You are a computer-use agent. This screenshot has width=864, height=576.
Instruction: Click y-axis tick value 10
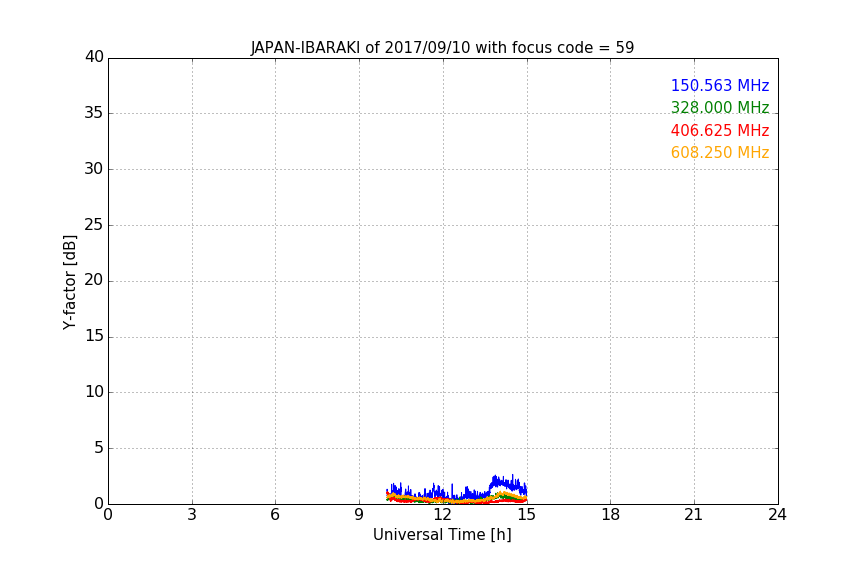point(94,392)
